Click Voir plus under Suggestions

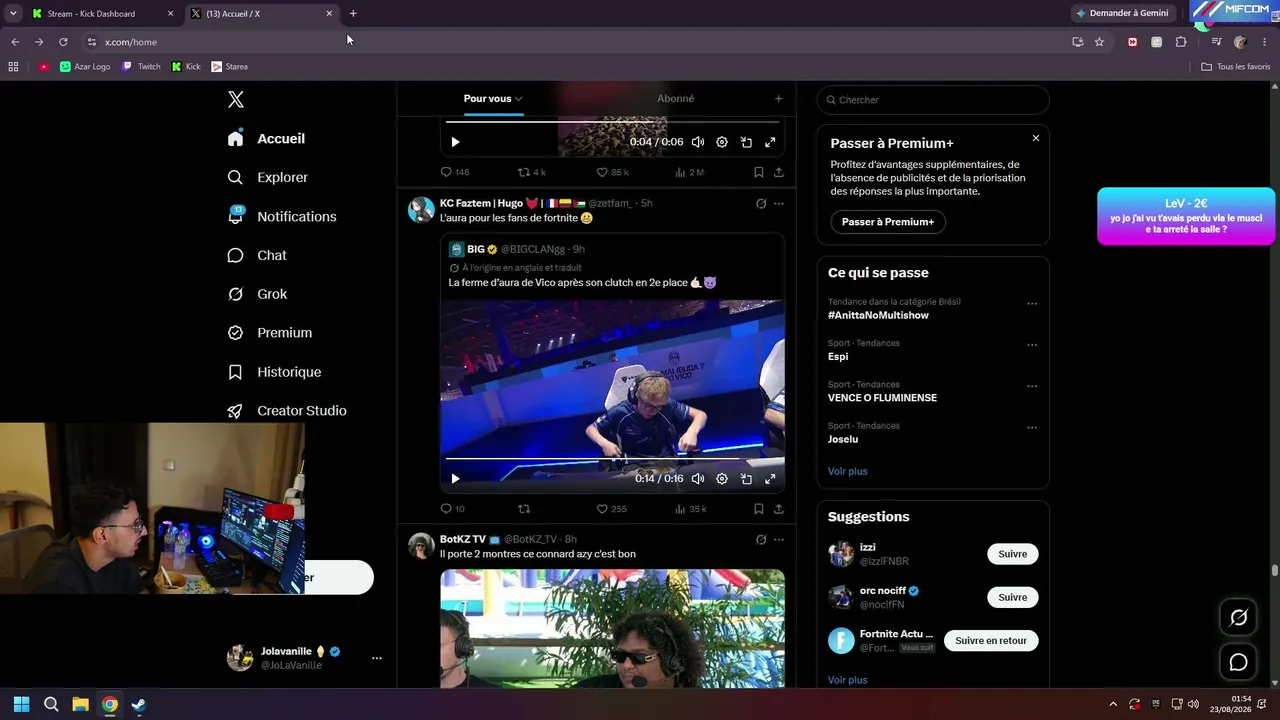coord(848,680)
